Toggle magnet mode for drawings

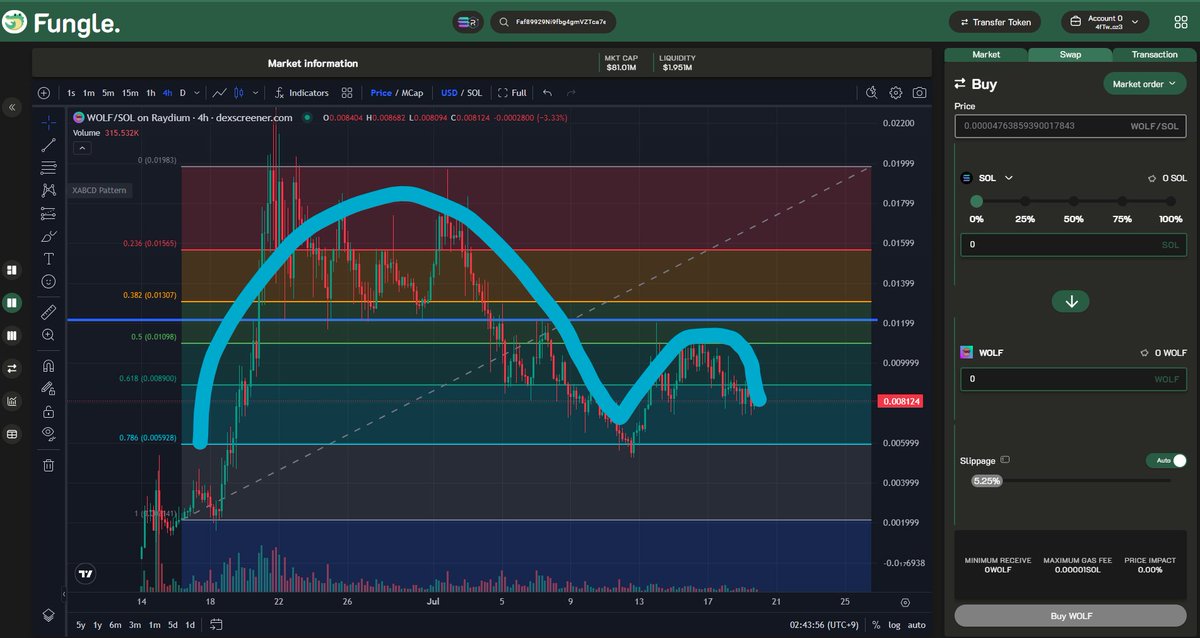[48, 367]
